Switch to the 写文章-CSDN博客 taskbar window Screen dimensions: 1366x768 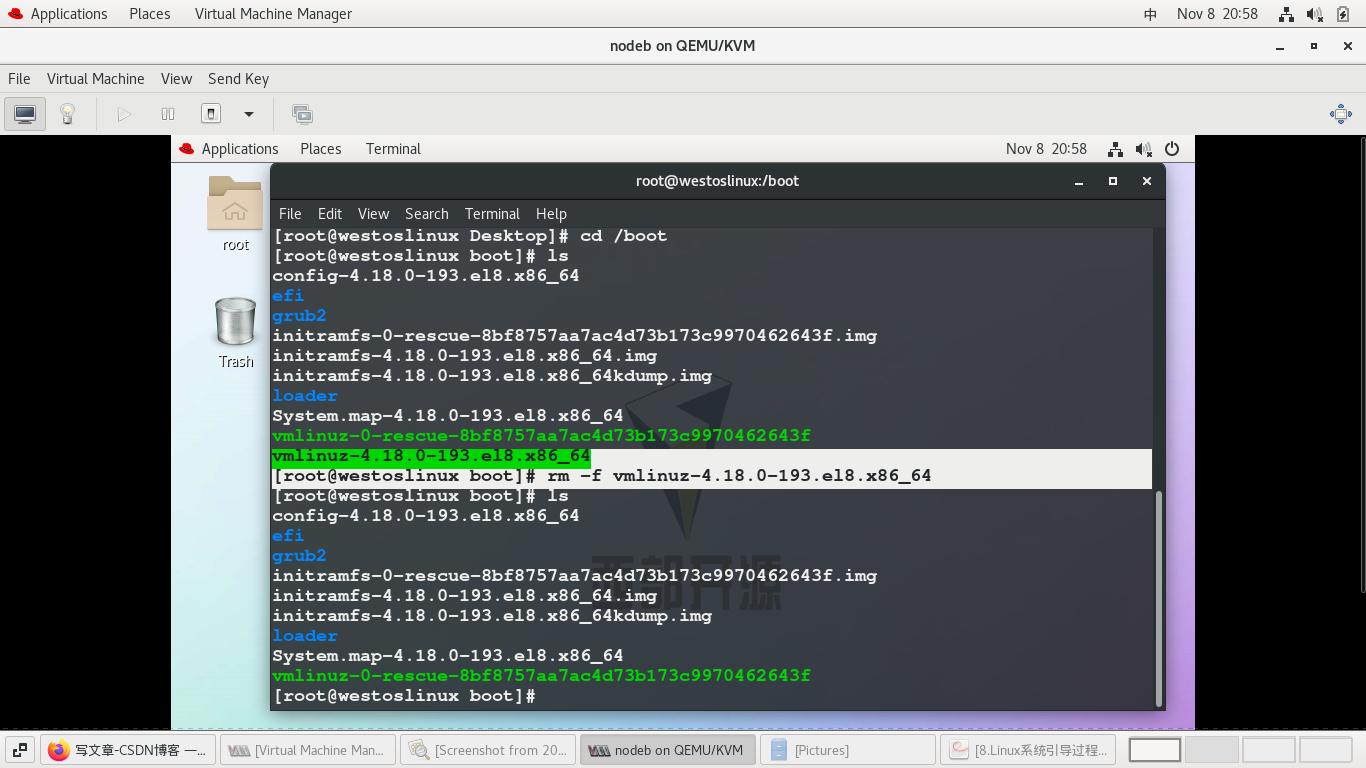[128, 748]
